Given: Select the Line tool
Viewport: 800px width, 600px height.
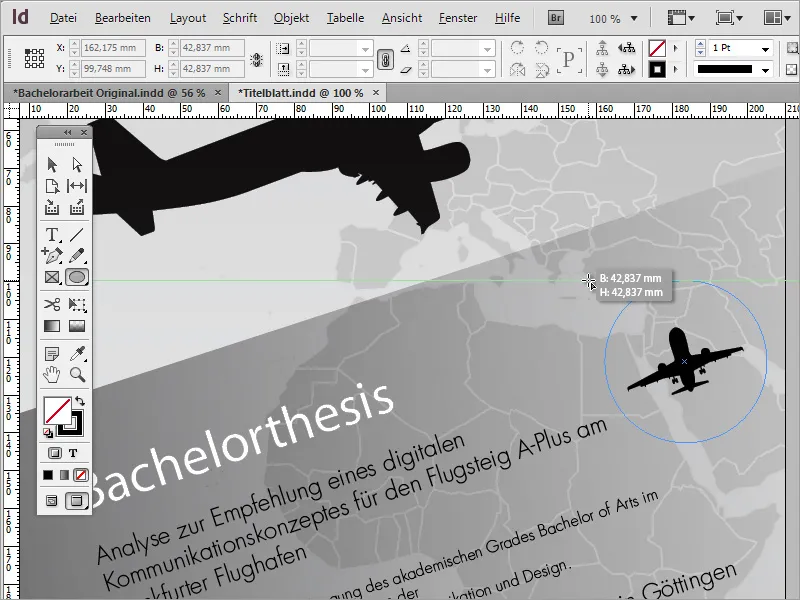Looking at the screenshot, I should [77, 235].
